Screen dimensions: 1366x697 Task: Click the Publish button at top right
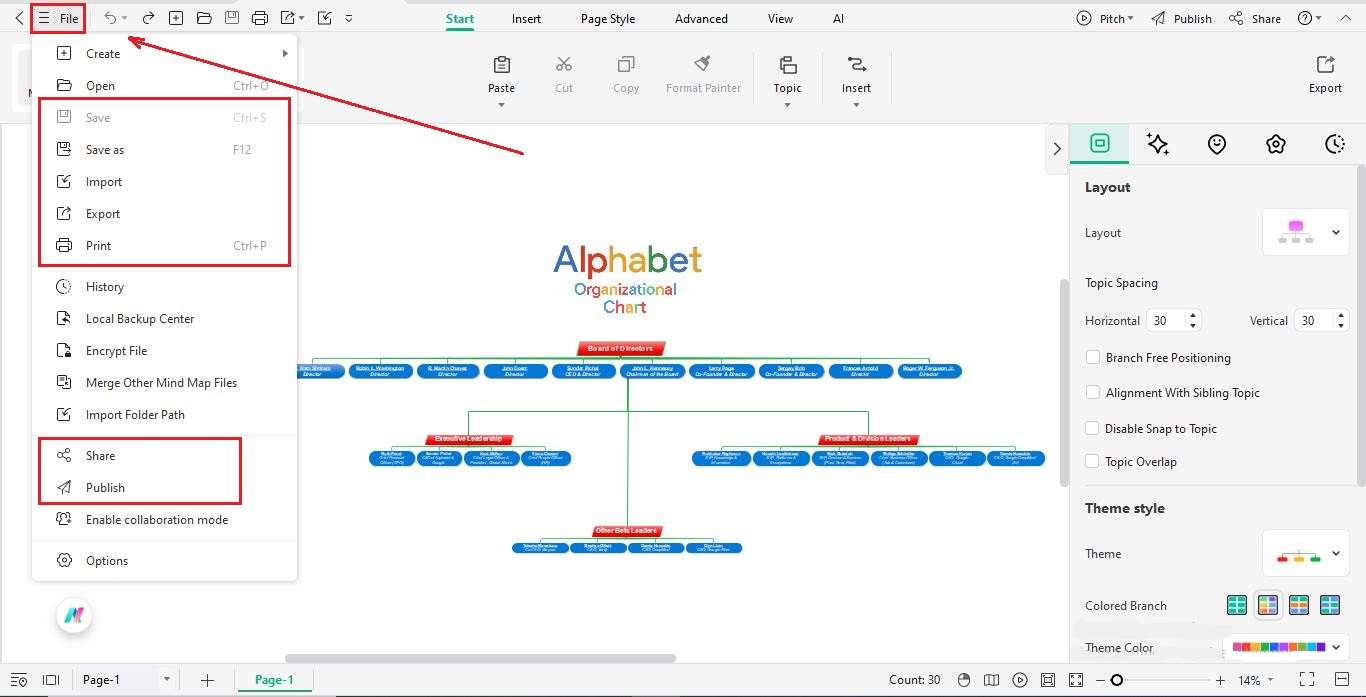(1181, 18)
